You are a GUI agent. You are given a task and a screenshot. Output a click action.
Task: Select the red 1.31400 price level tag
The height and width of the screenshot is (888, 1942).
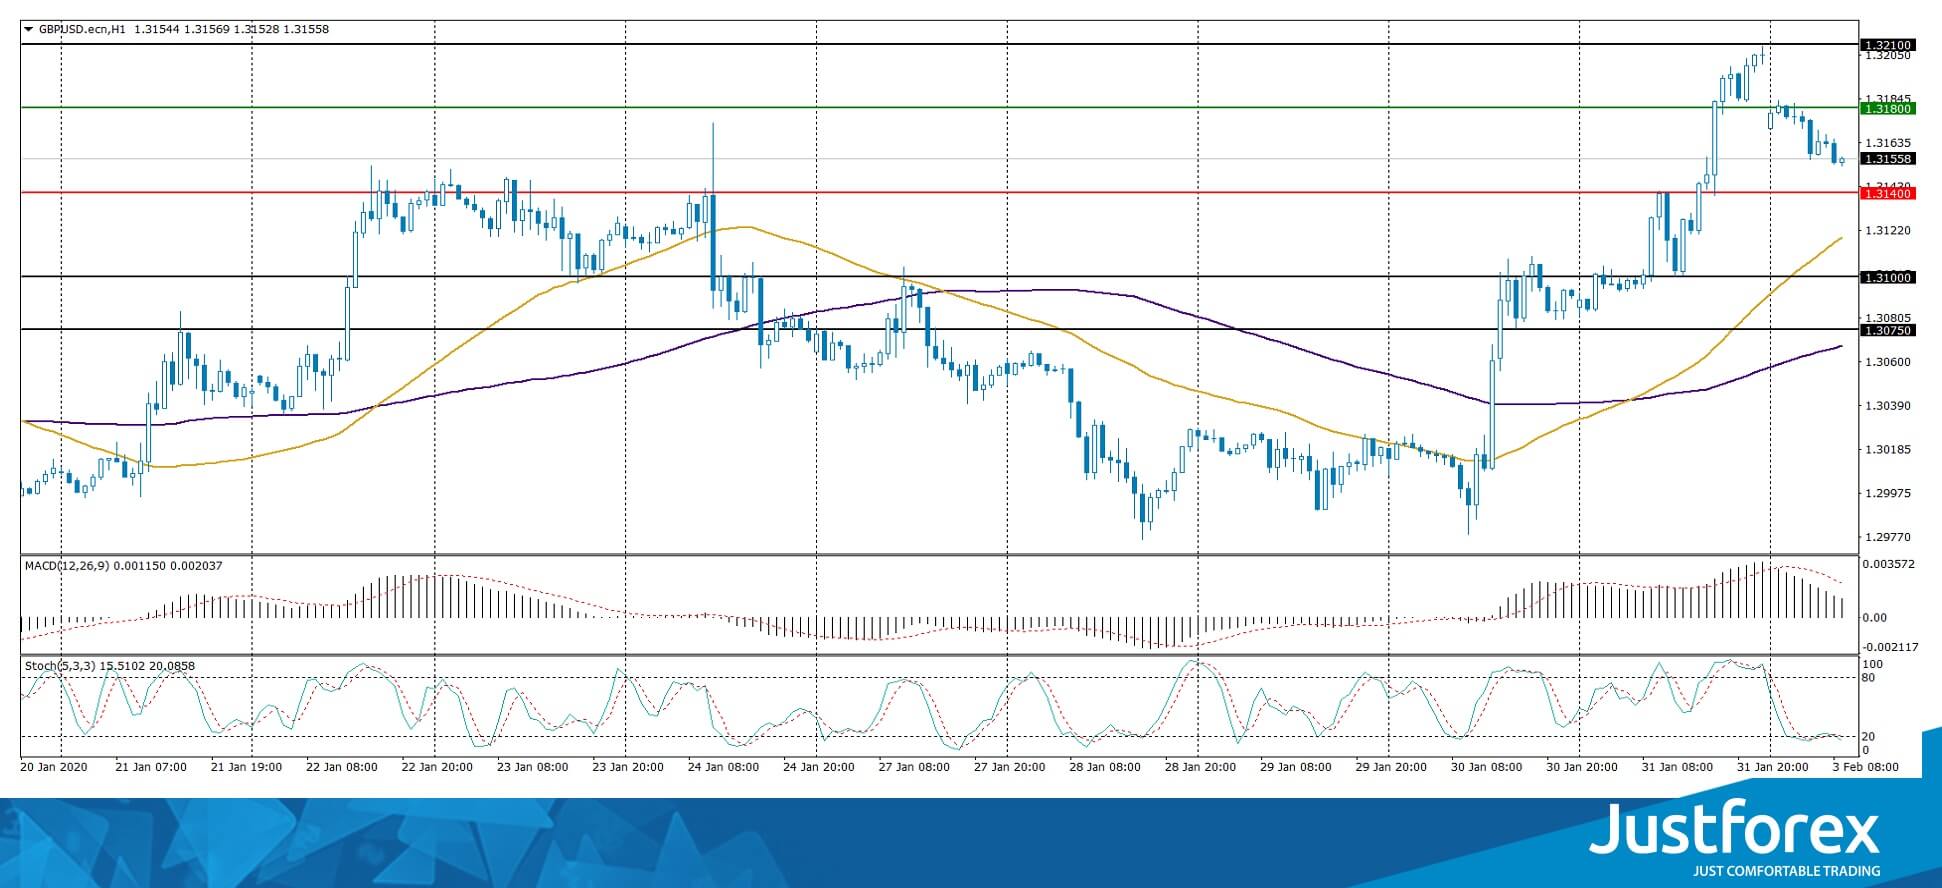tap(1887, 193)
